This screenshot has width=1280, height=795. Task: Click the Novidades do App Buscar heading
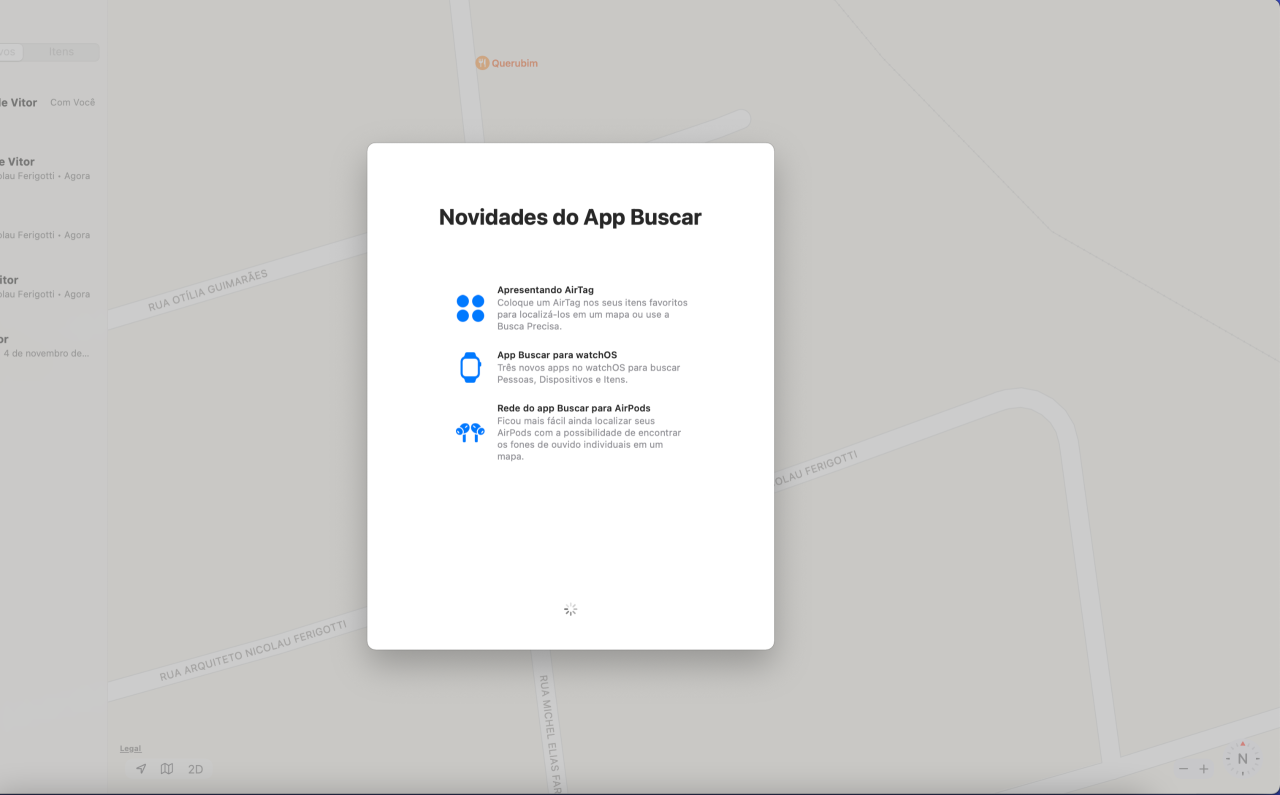pyautogui.click(x=570, y=217)
